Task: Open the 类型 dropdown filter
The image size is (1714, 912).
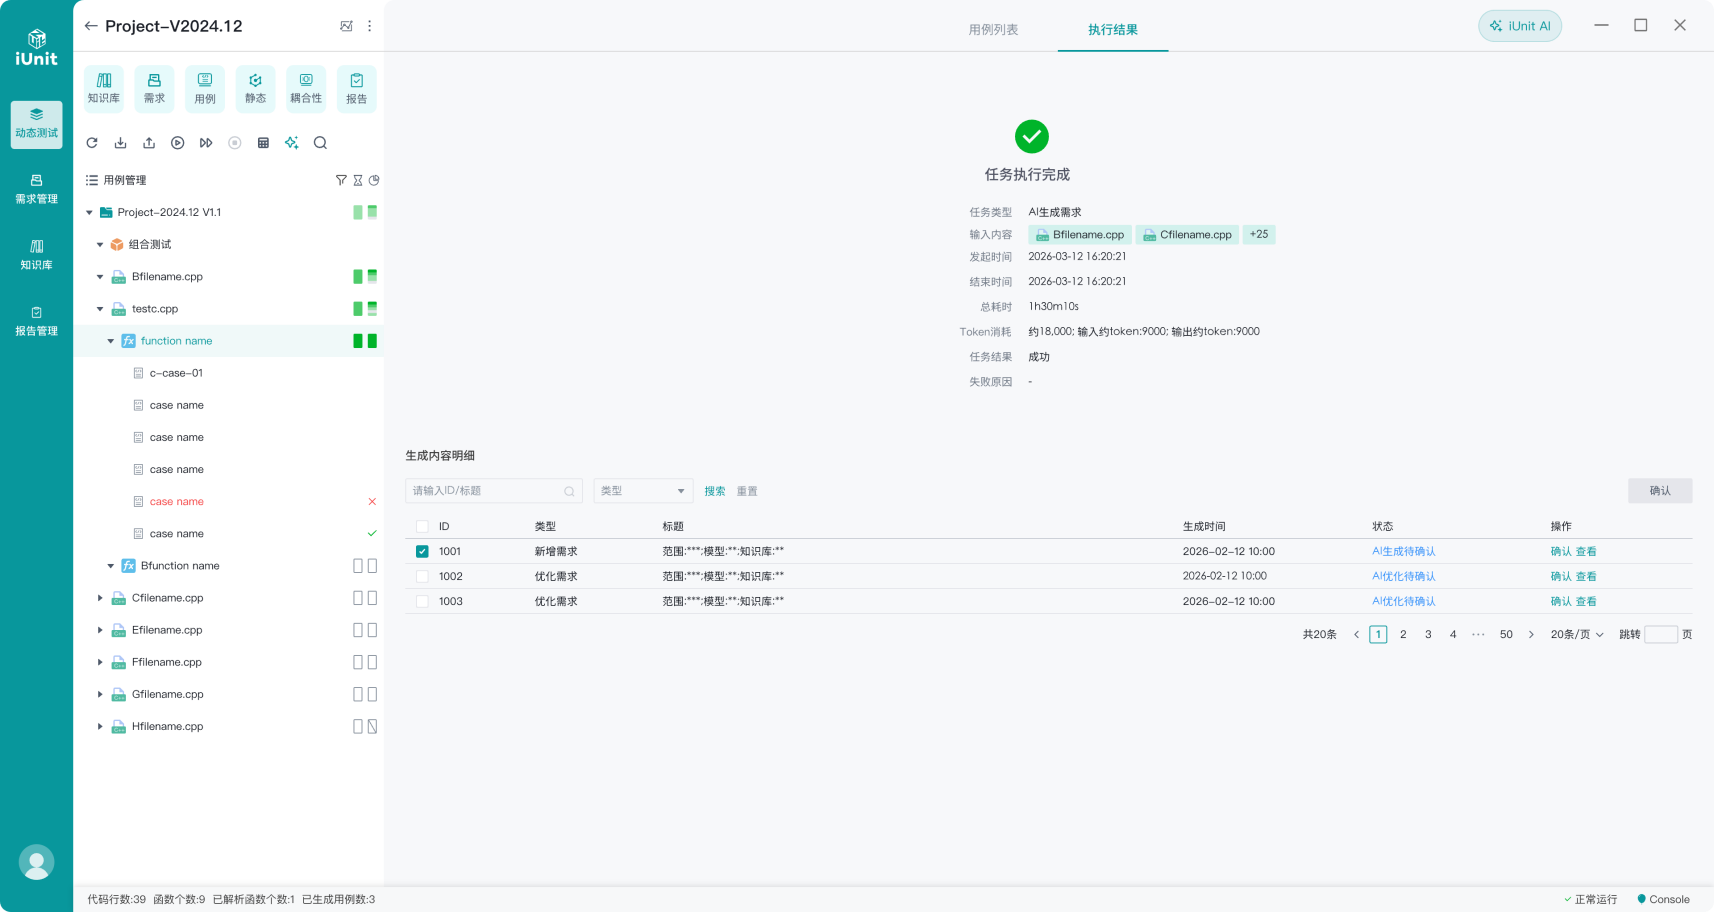Action: (643, 491)
